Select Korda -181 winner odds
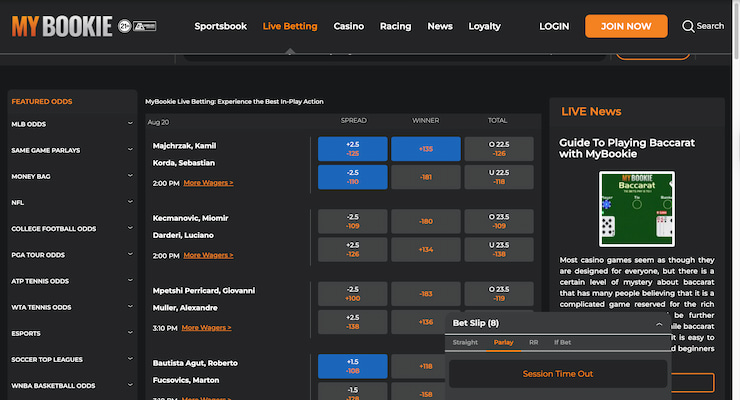740x400 pixels. click(x=426, y=177)
